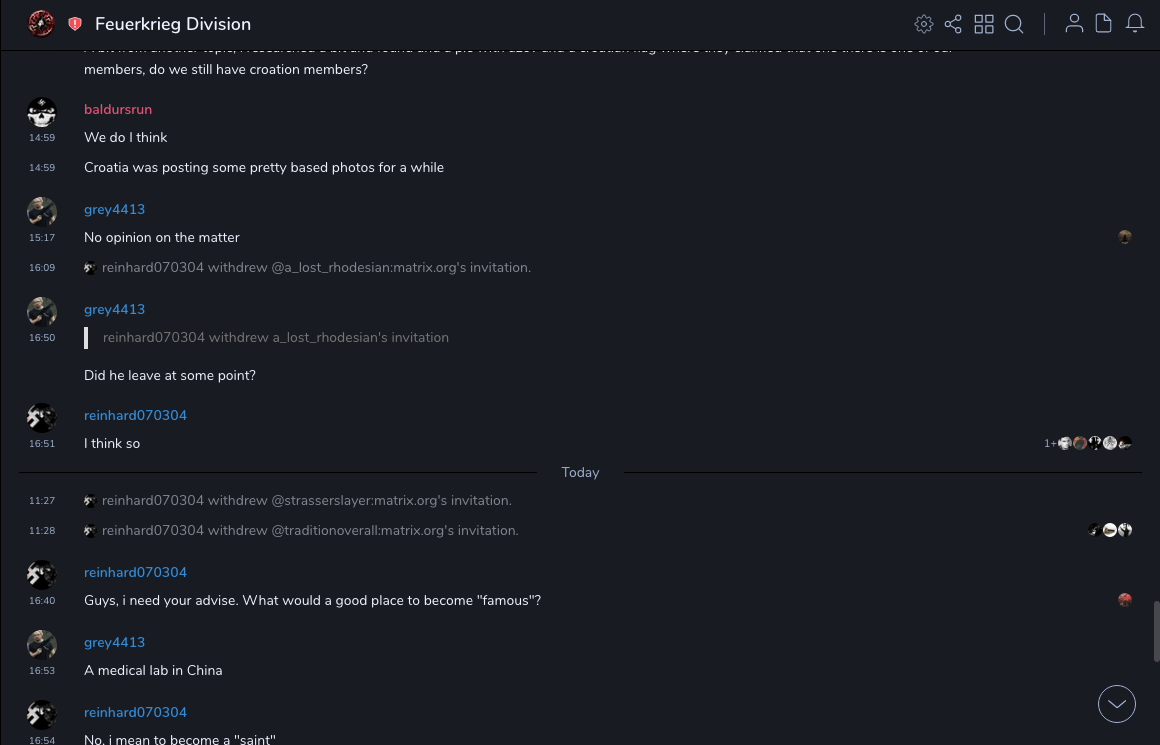Open the room settings gear icon
Screen dimensions: 1160x745
click(x=924, y=24)
